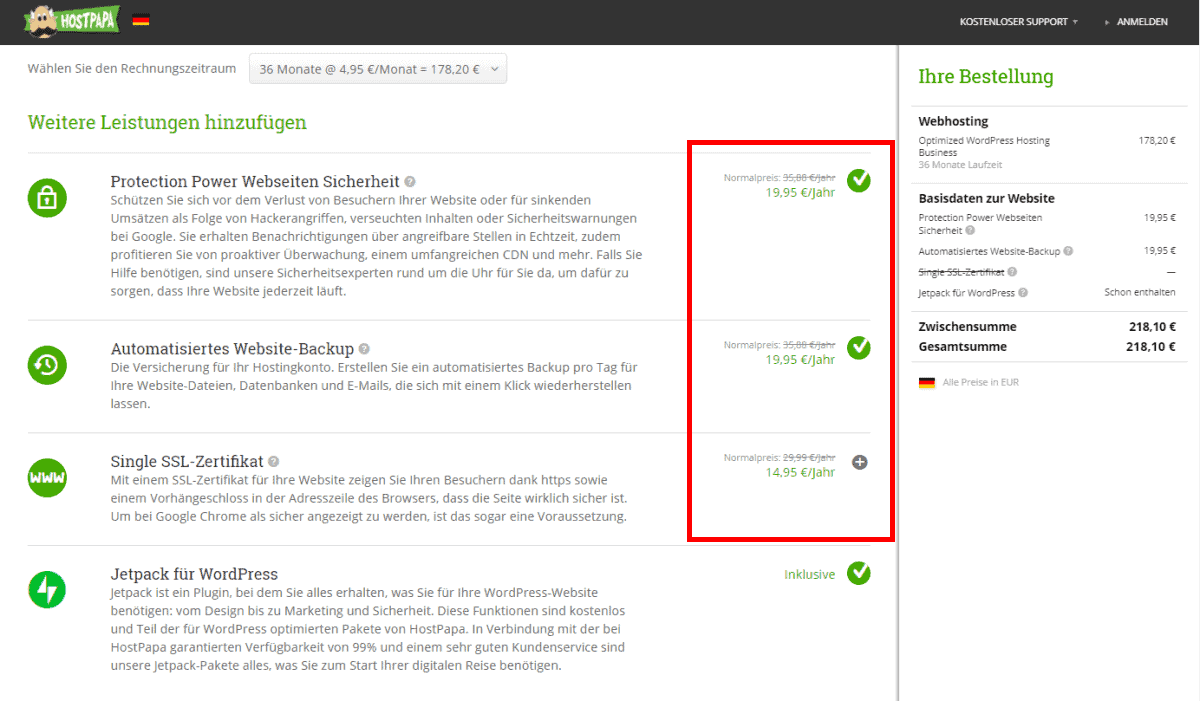Click Optimized WordPress Hosting Business entry

pyautogui.click(x=984, y=147)
